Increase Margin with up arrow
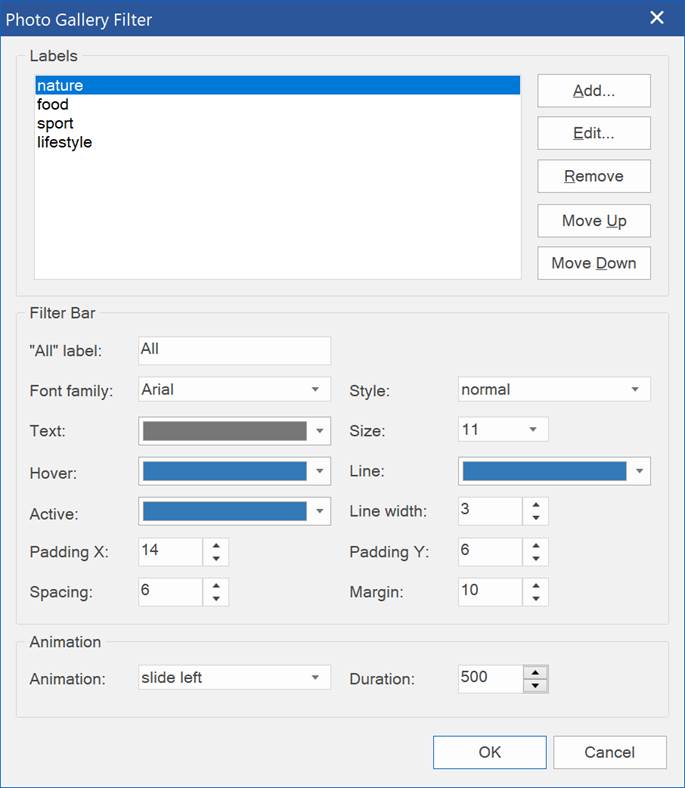 coord(536,585)
